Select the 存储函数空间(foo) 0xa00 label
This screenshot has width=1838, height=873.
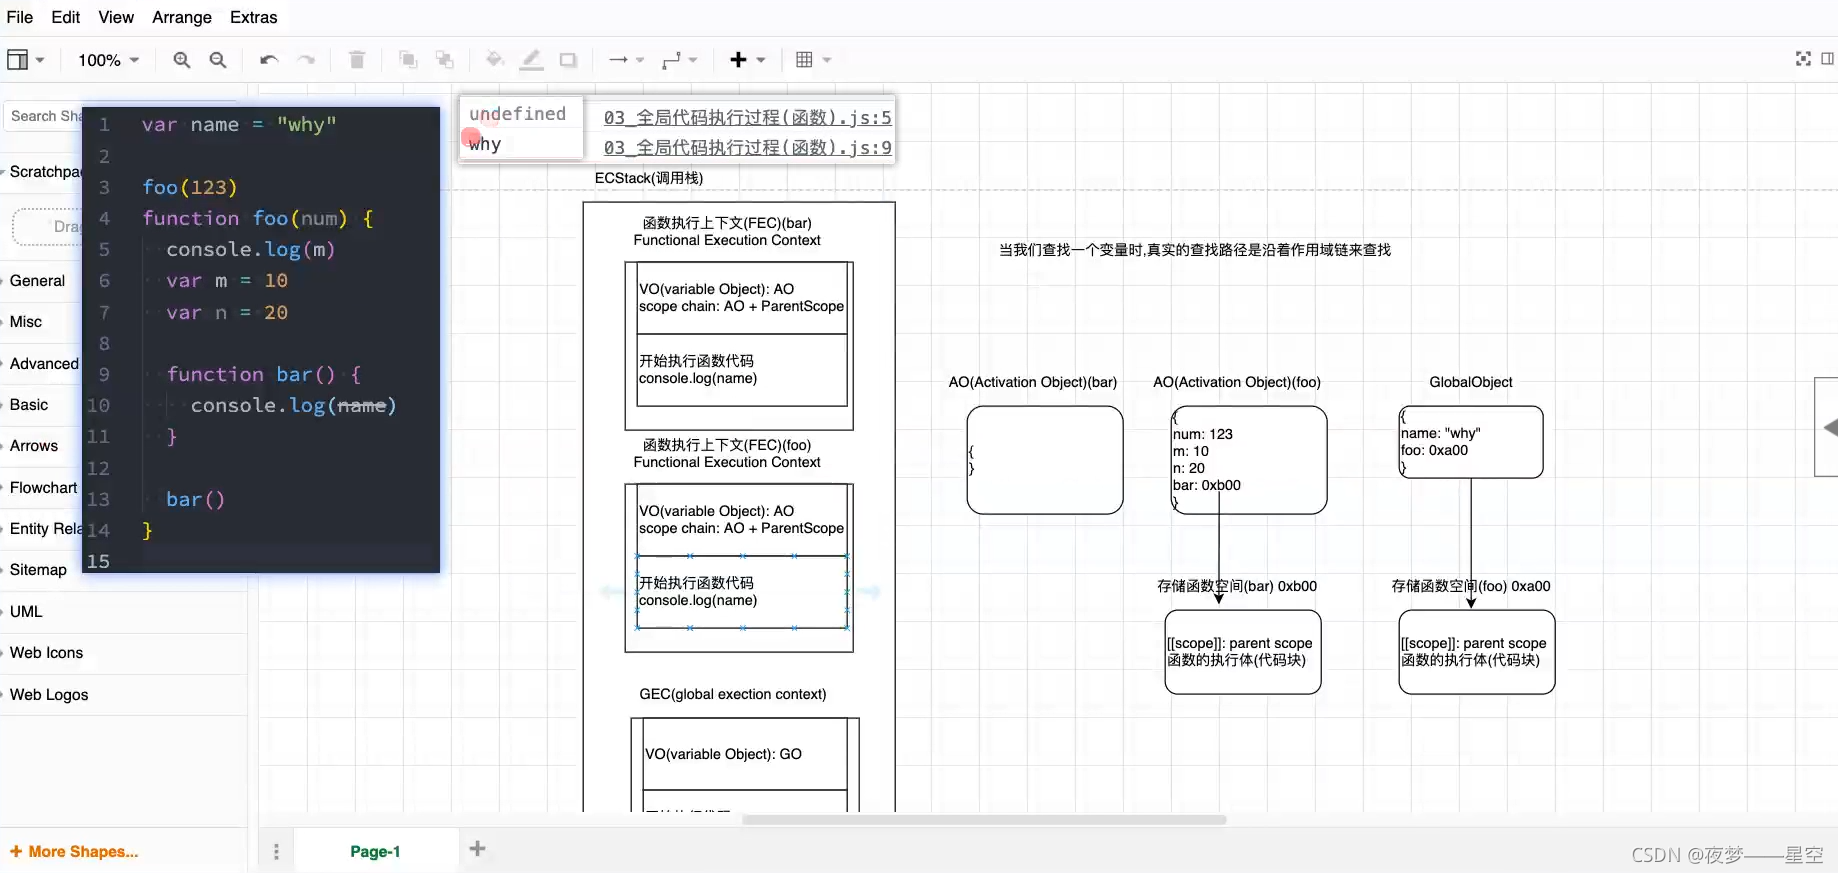pyautogui.click(x=1471, y=586)
